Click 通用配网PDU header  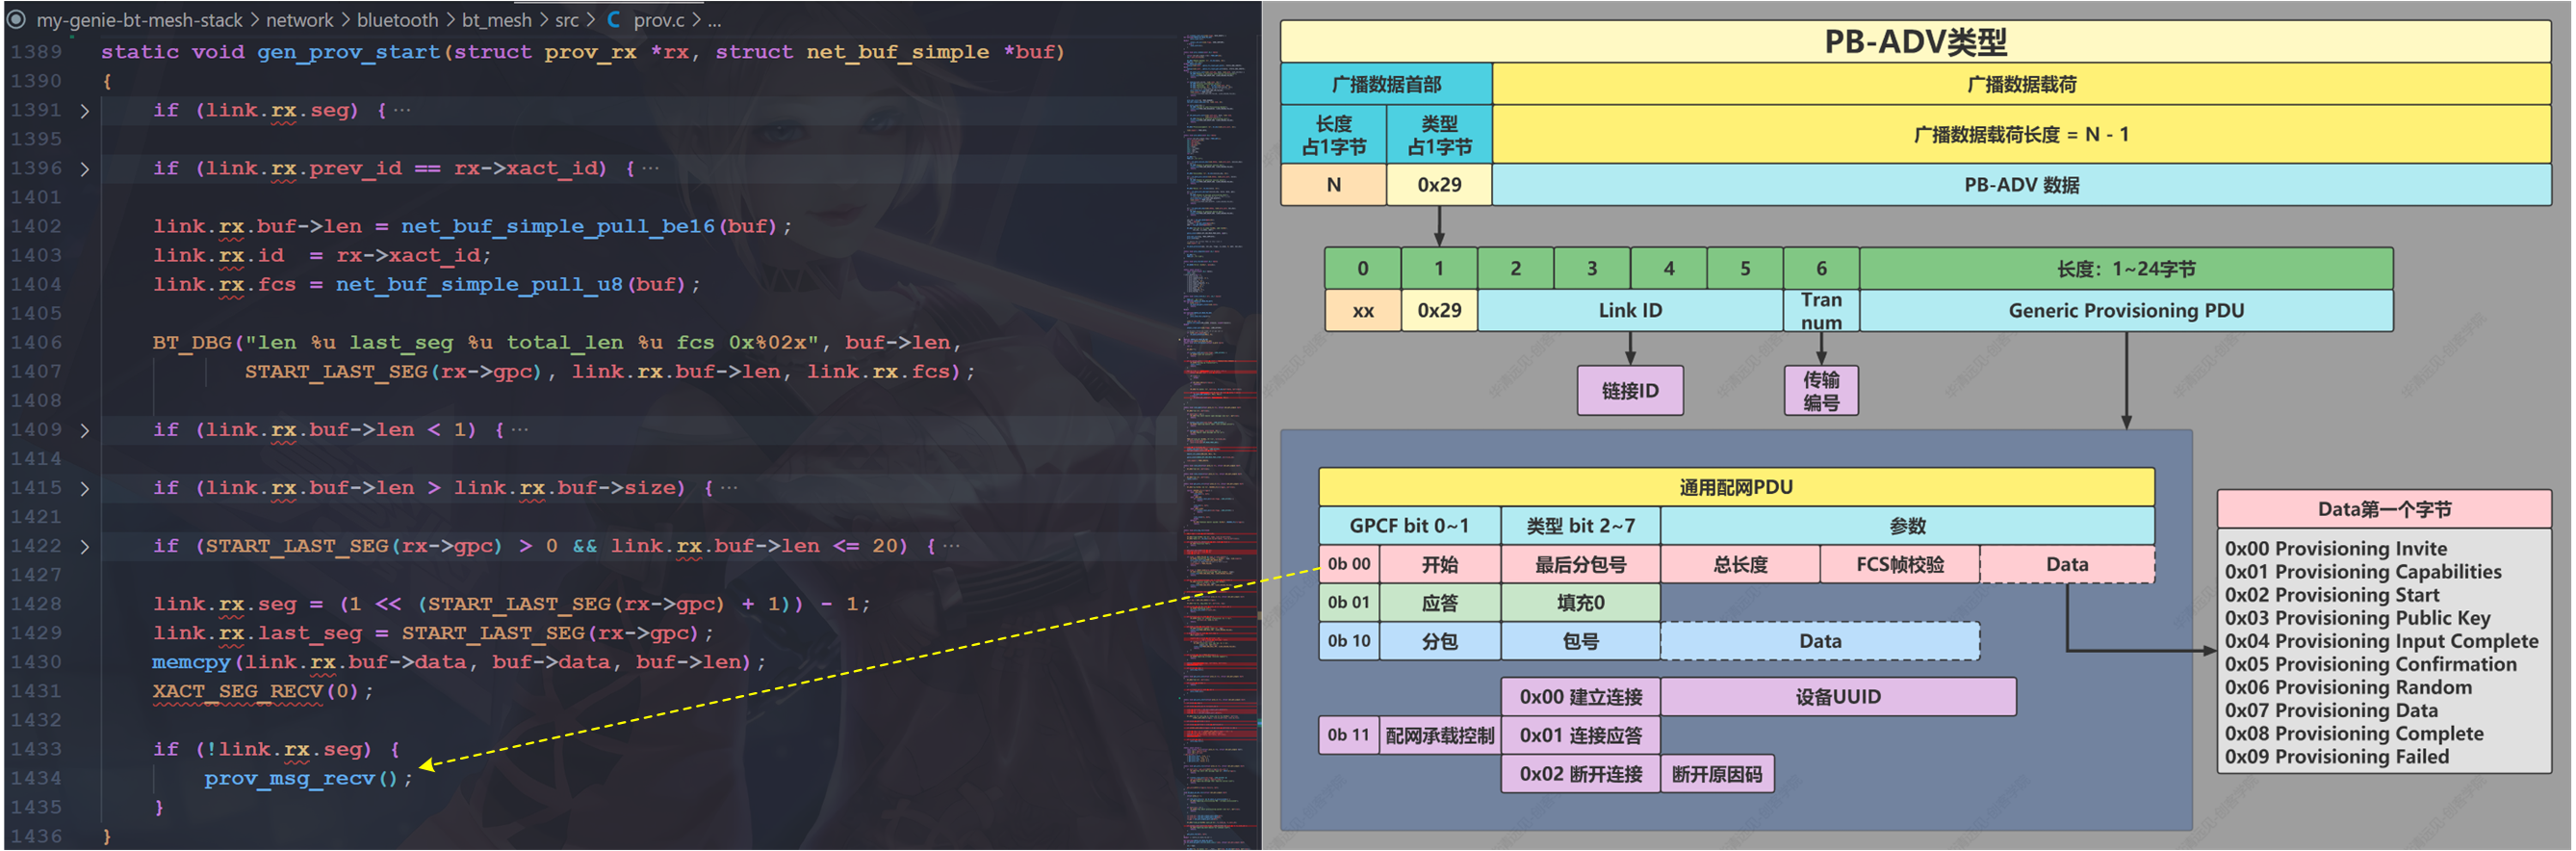pos(1736,487)
